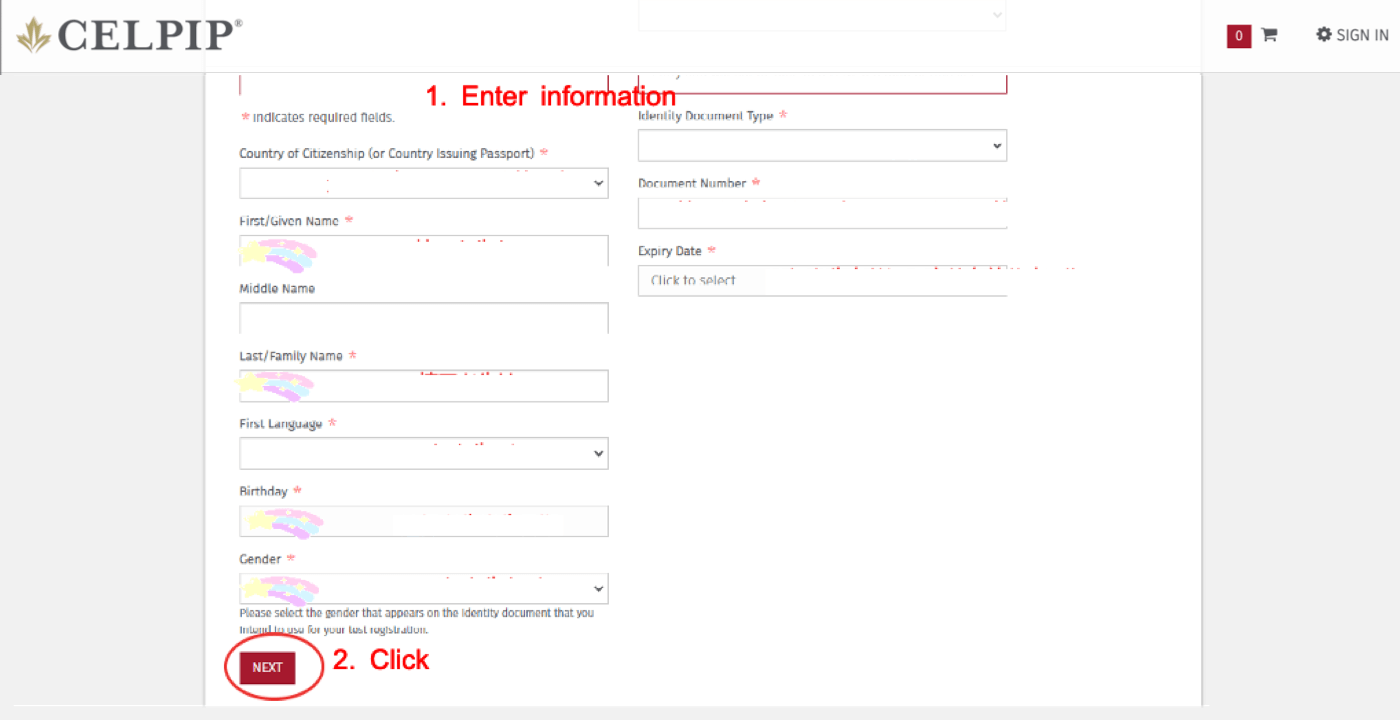Screen dimensions: 1400x720
Task: Click the CELPIP wordmark in the header
Action: click(x=150, y=35)
